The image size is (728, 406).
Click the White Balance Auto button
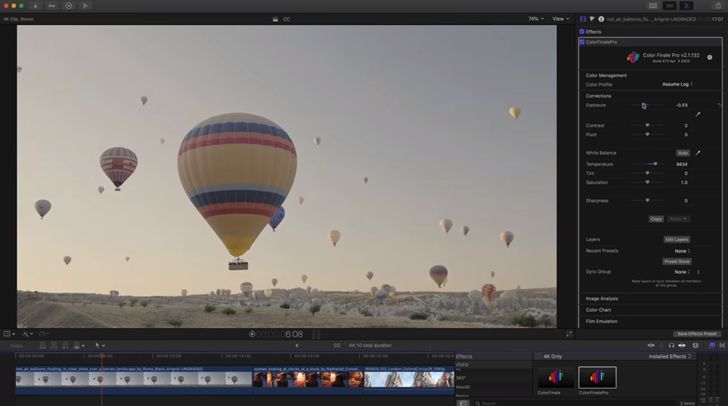(682, 153)
